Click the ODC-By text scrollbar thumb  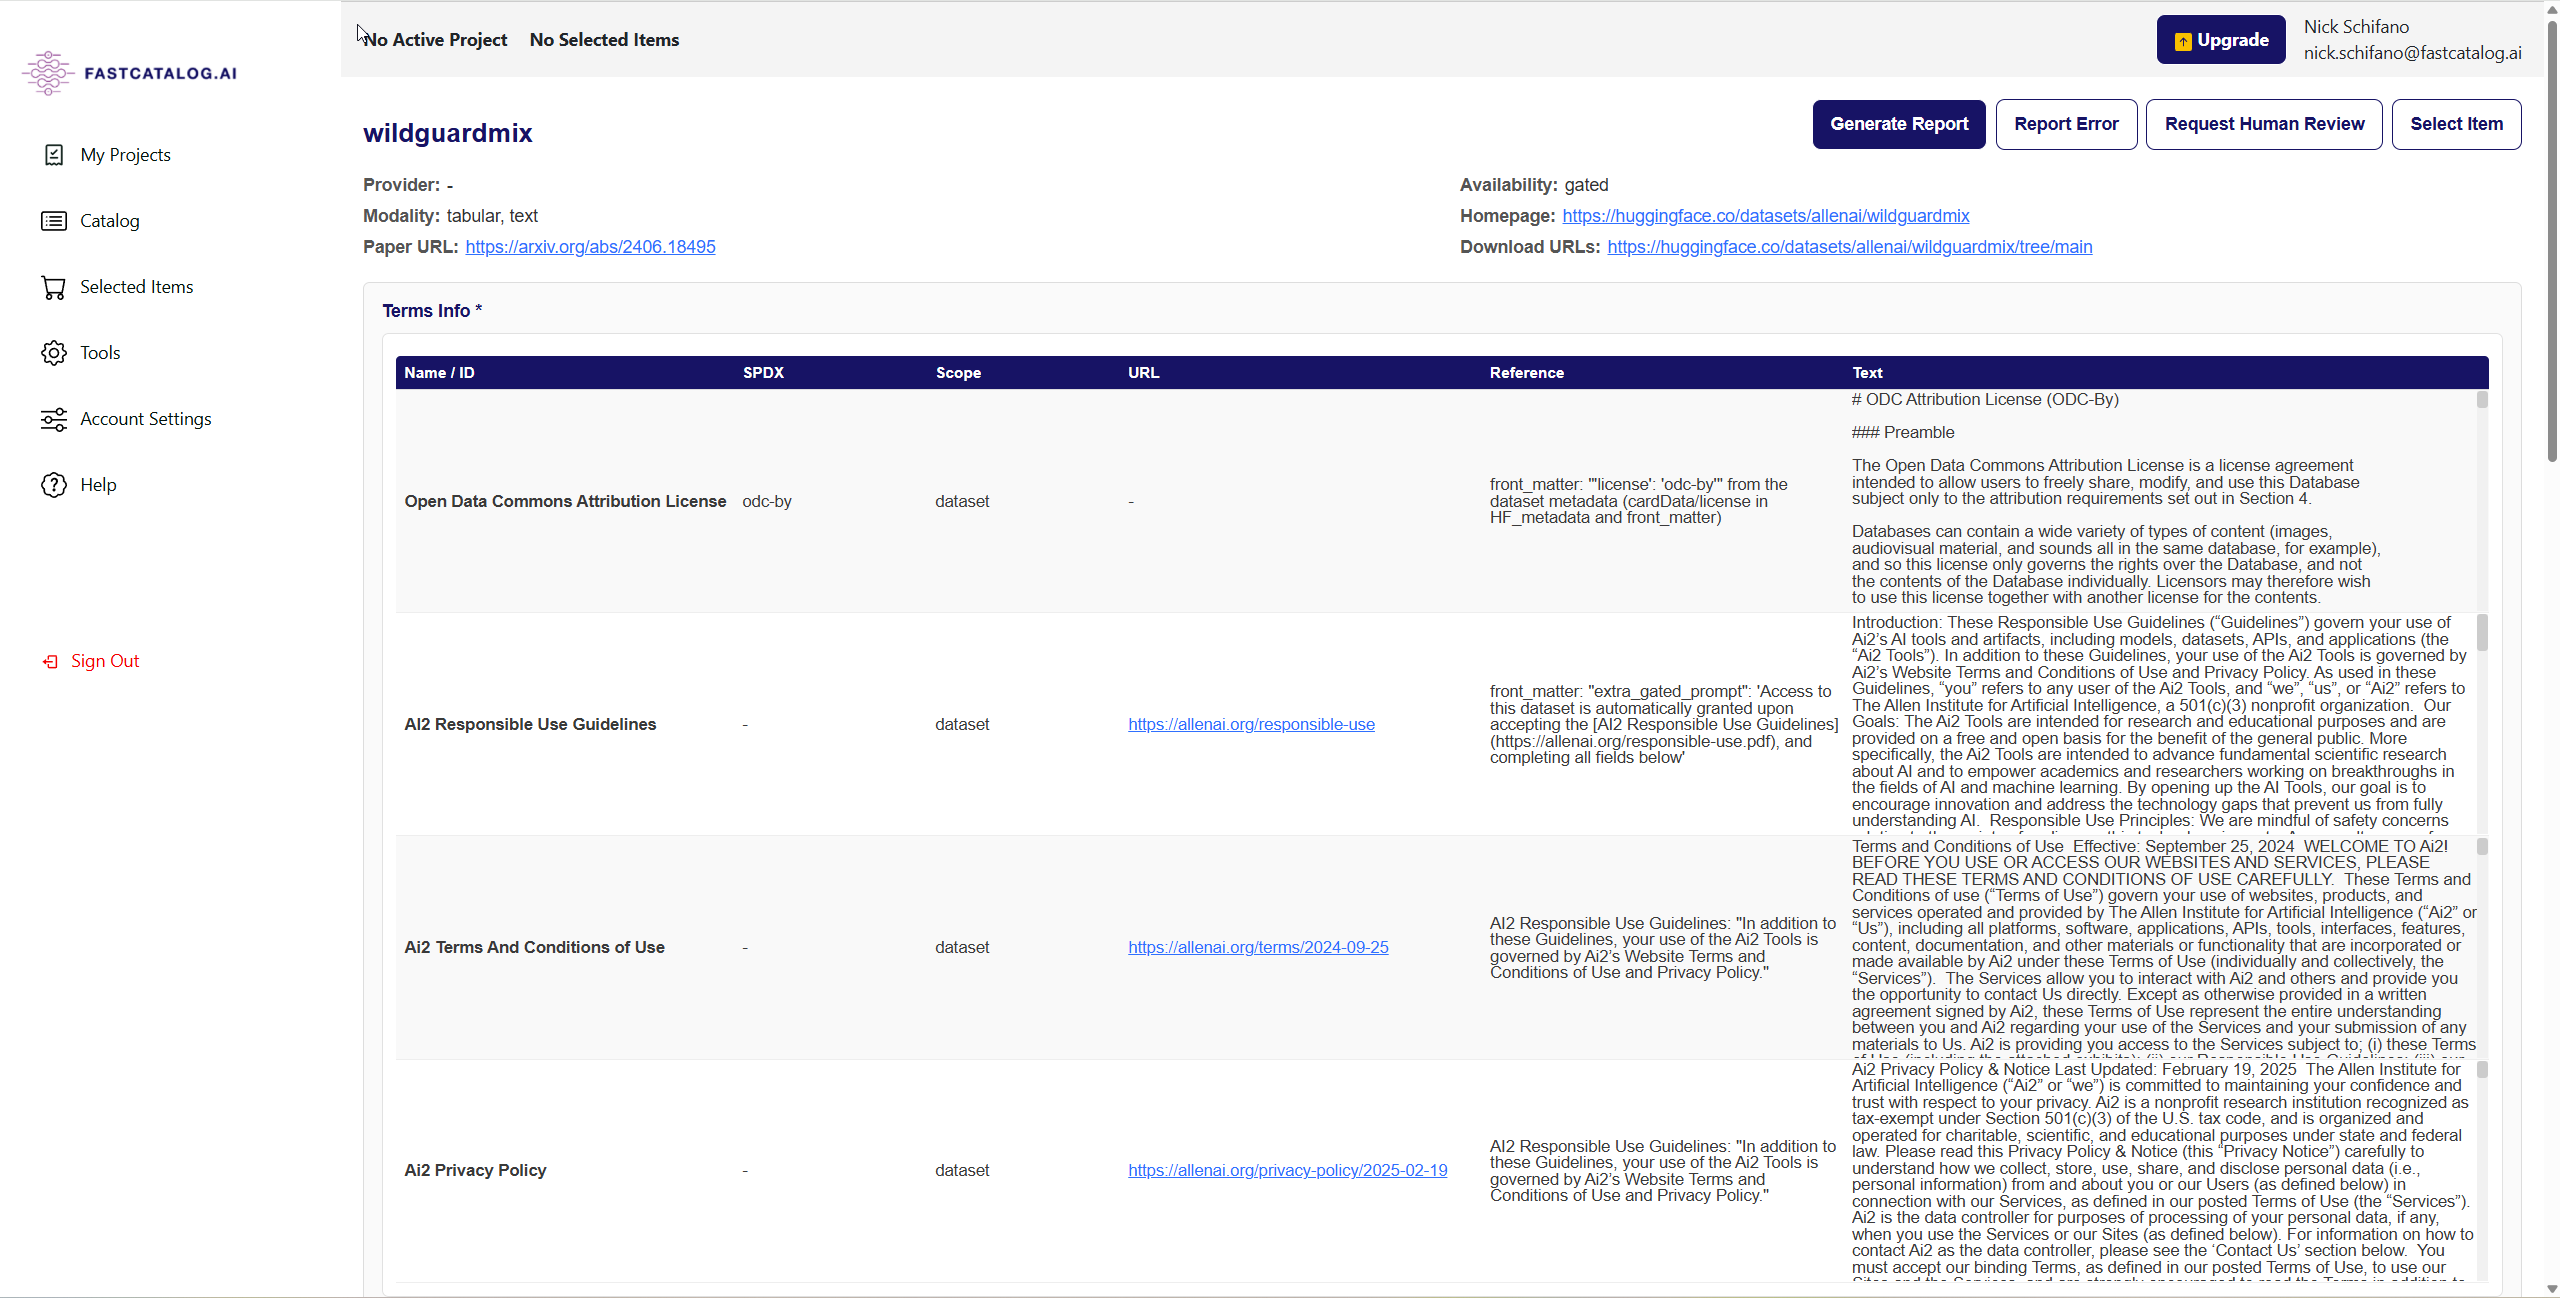(2482, 400)
